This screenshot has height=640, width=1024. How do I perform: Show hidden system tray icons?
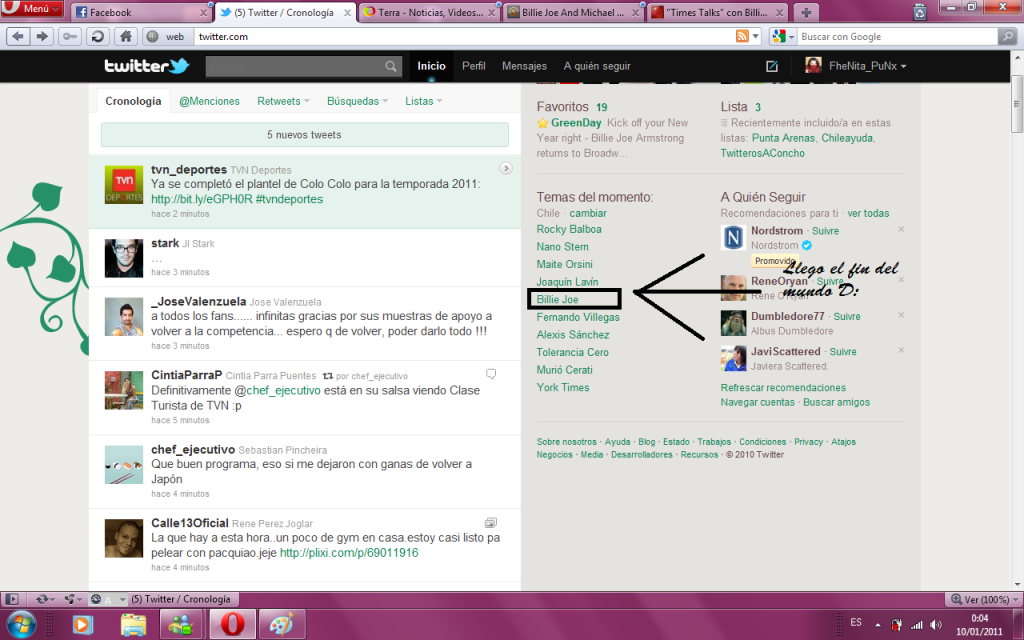pyautogui.click(x=877, y=625)
